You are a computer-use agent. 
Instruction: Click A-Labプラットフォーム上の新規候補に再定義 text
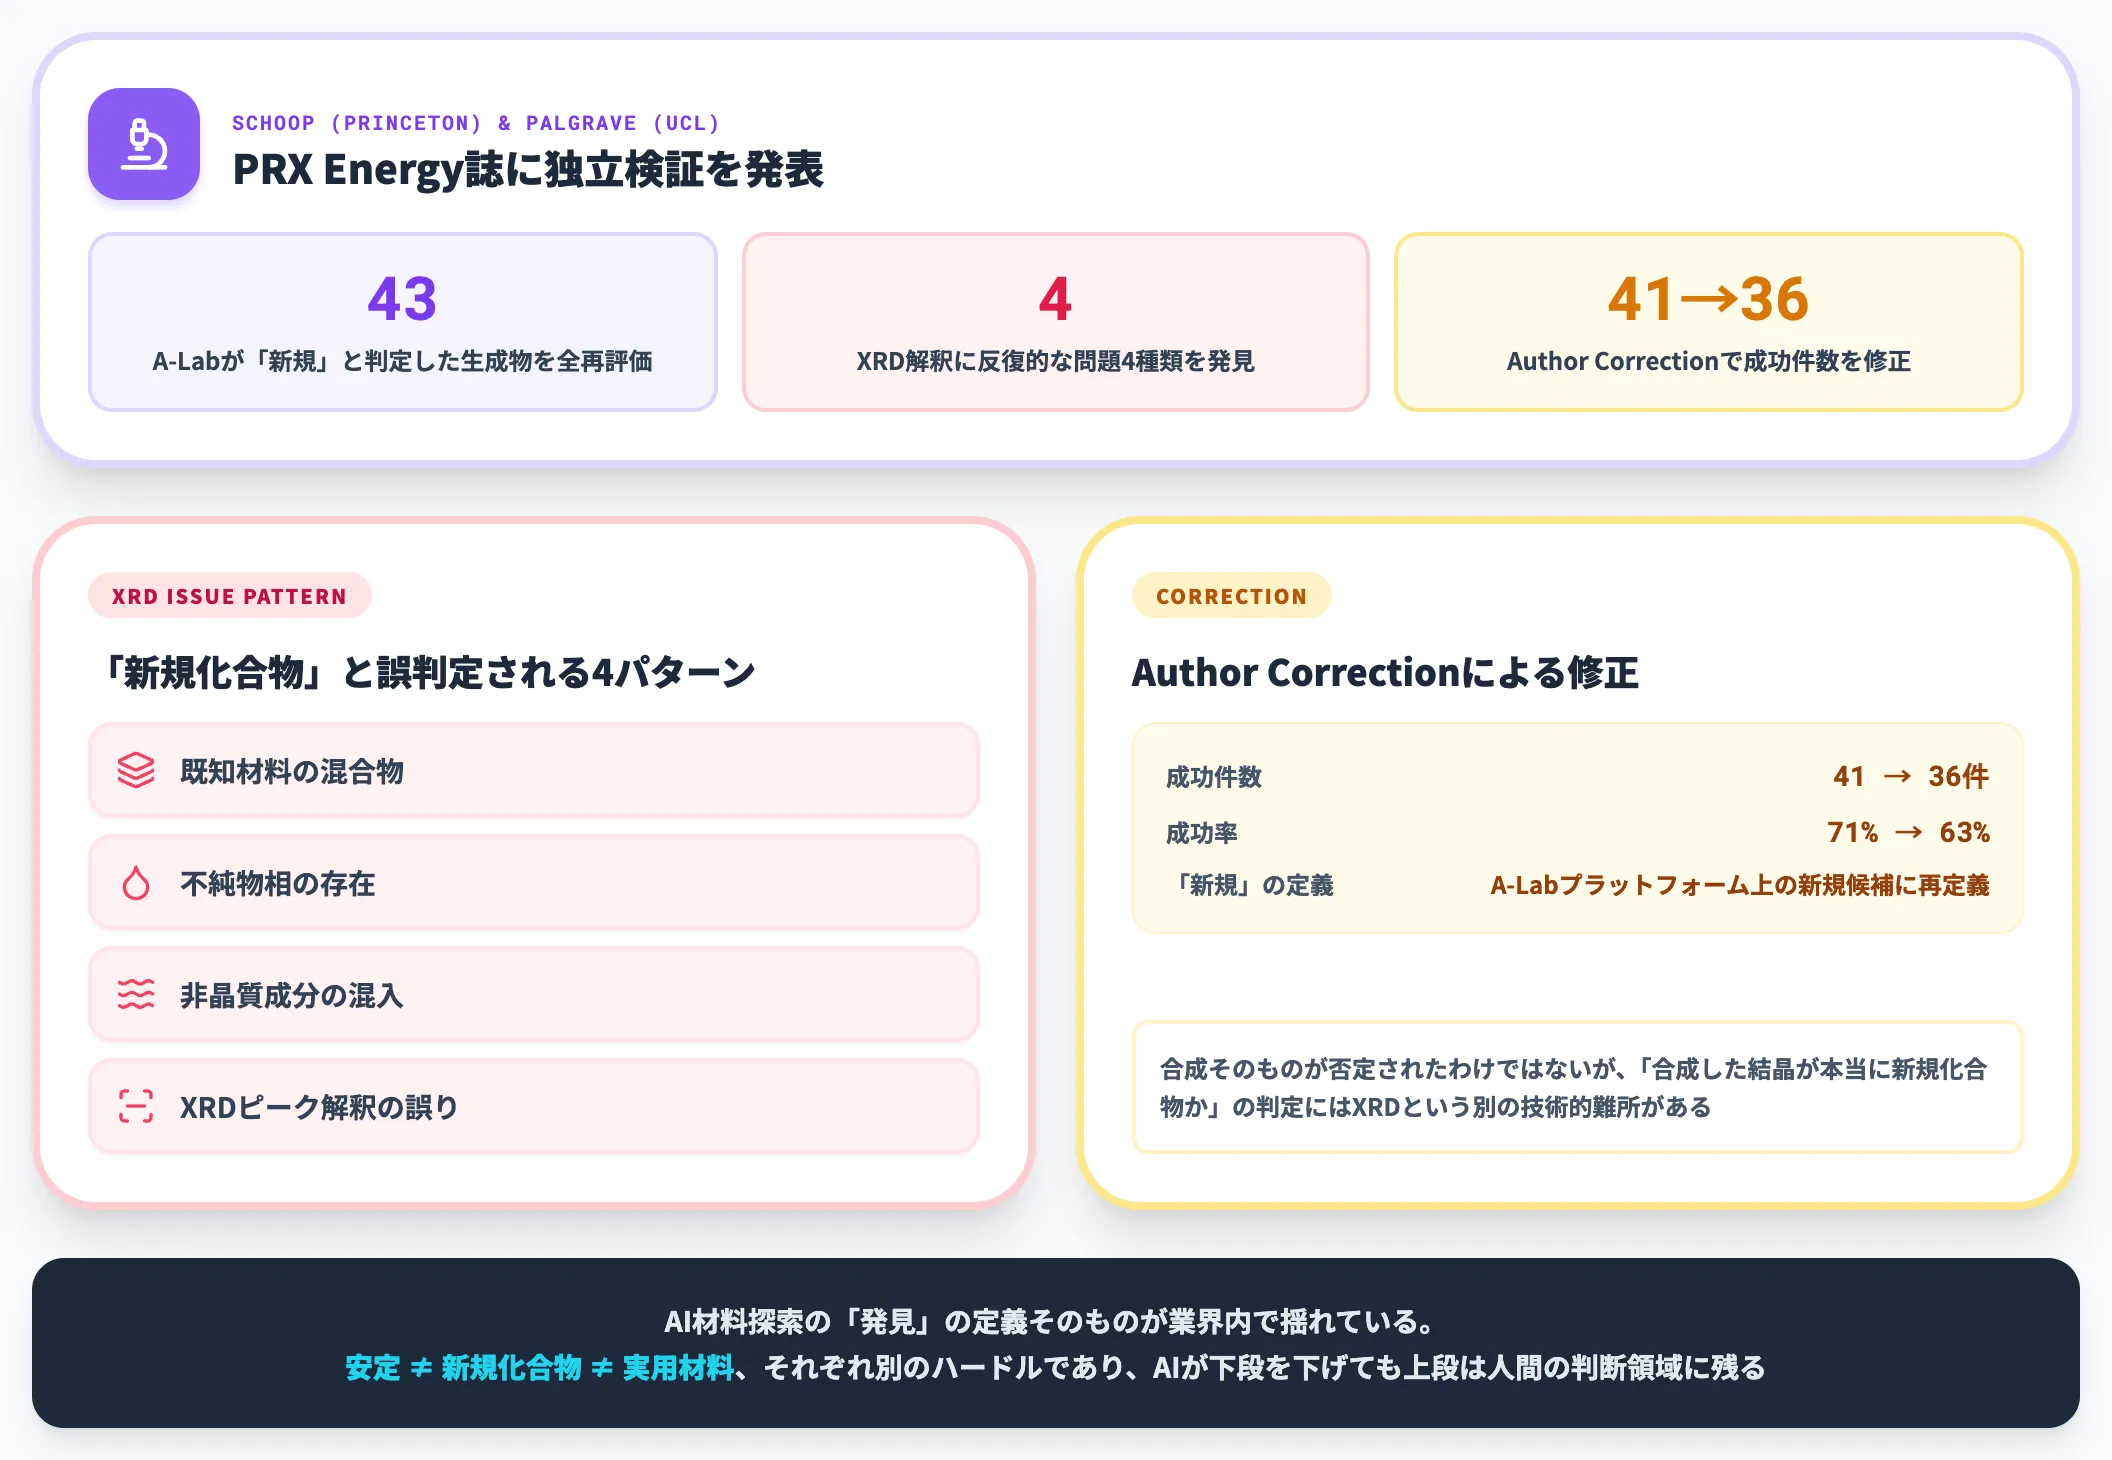(1740, 885)
